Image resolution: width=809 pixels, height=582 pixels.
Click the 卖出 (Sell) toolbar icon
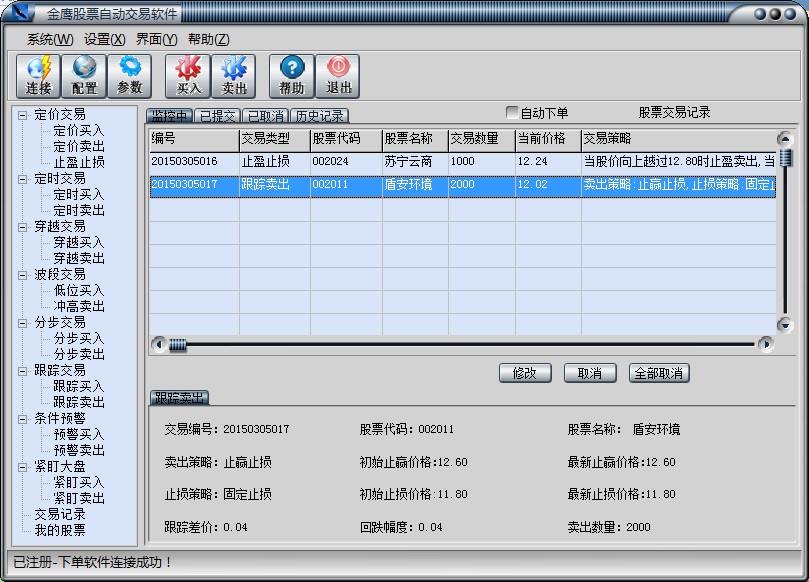[x=234, y=75]
